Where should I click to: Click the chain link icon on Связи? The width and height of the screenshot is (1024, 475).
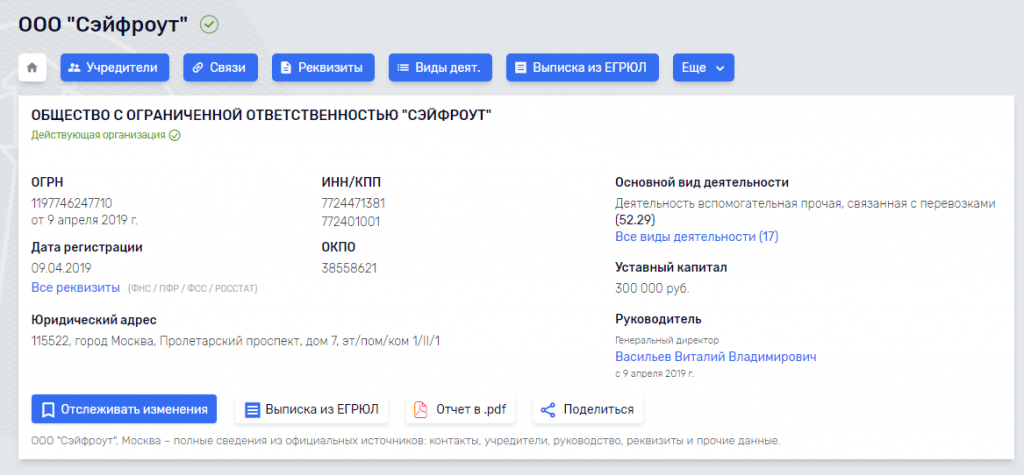click(197, 68)
